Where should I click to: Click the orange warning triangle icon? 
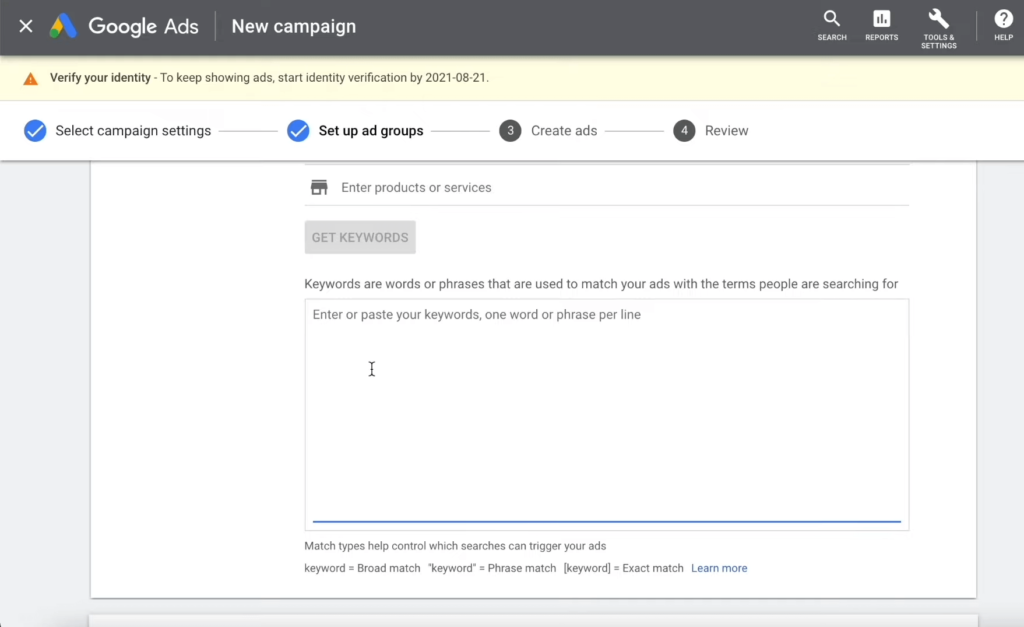point(31,78)
